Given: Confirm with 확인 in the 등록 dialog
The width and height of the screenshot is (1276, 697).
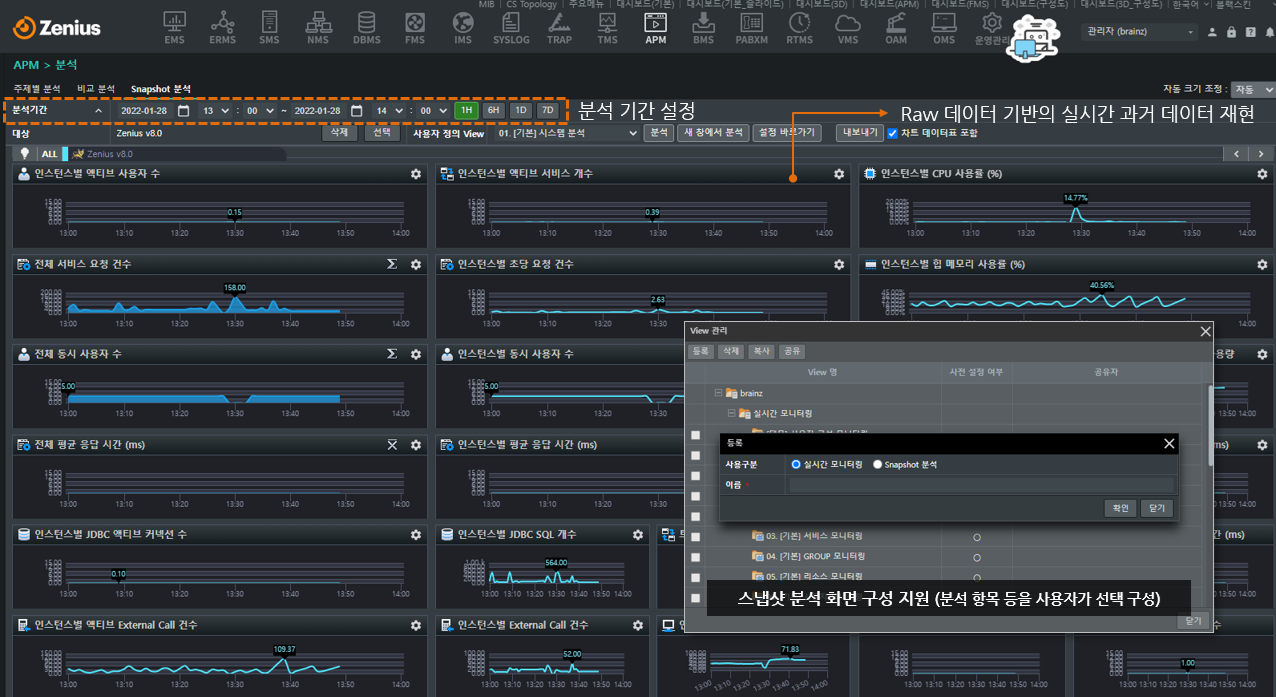Looking at the screenshot, I should click(x=1119, y=508).
